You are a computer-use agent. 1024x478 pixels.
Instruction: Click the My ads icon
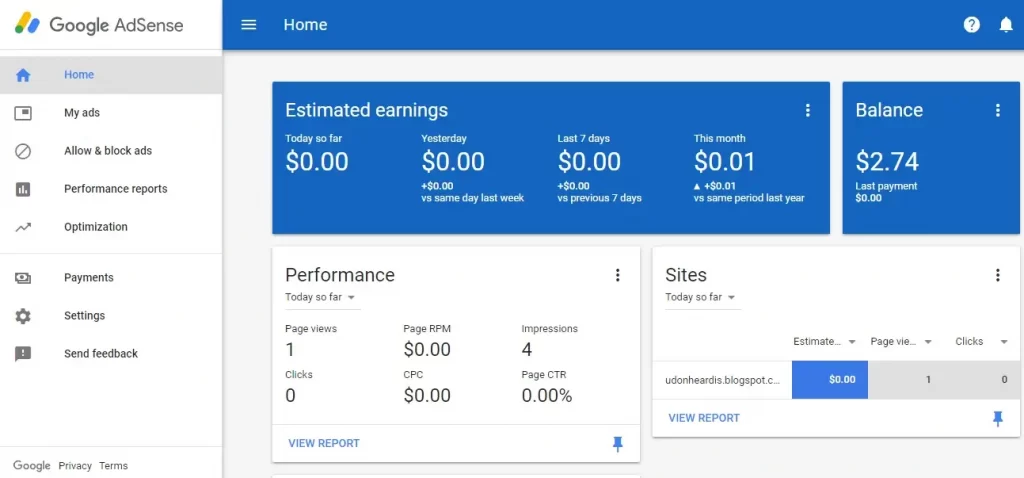point(23,113)
